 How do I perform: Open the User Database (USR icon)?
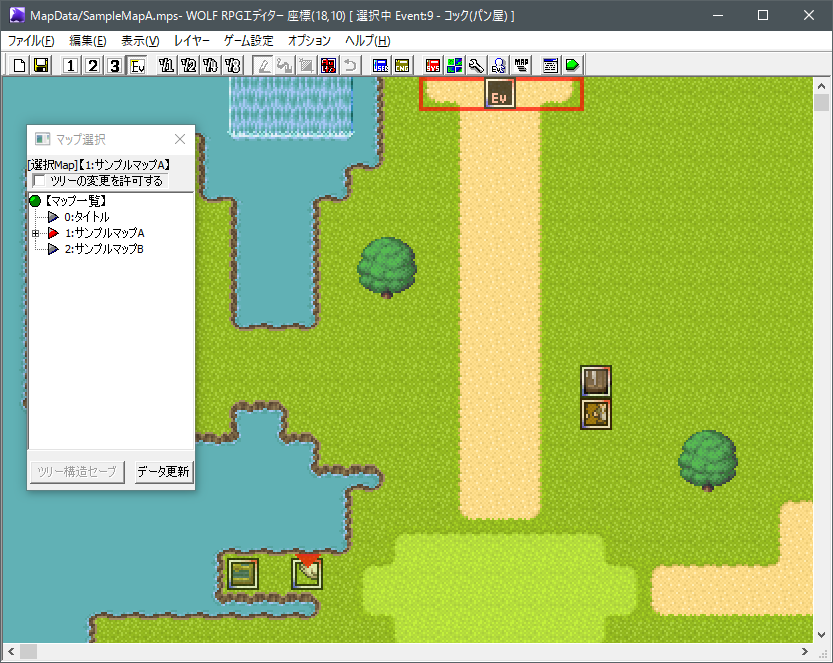tap(381, 65)
